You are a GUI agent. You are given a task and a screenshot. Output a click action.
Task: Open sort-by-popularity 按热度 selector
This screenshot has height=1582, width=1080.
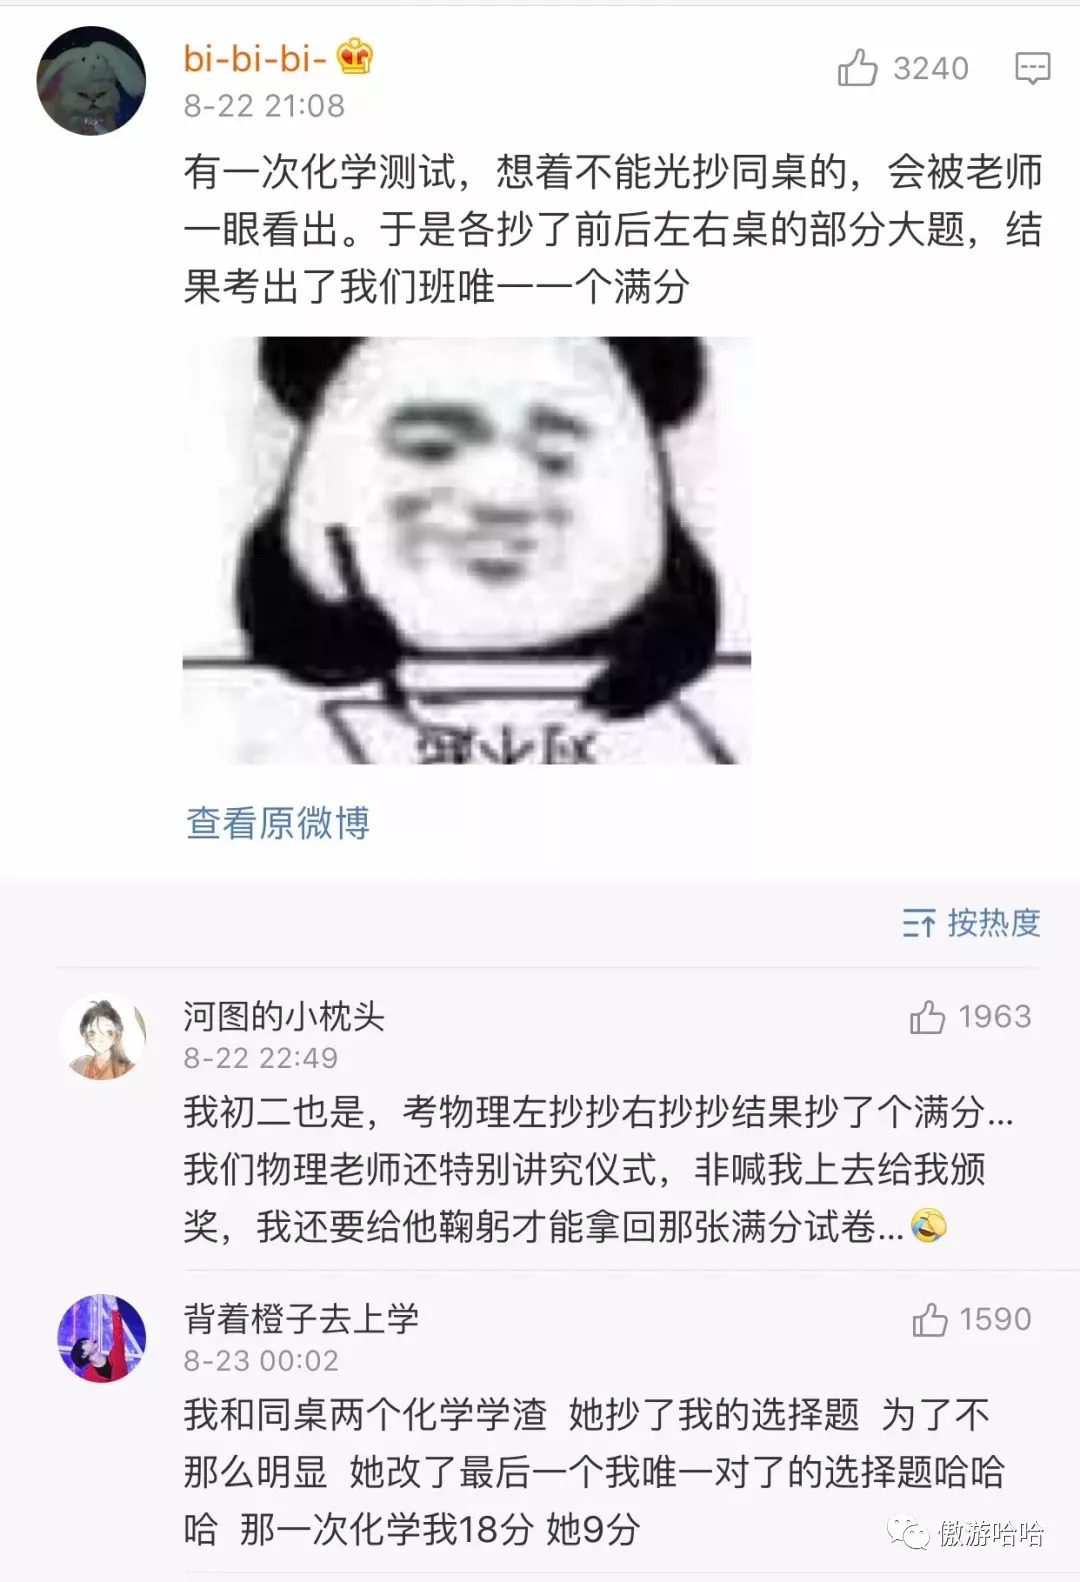(971, 923)
